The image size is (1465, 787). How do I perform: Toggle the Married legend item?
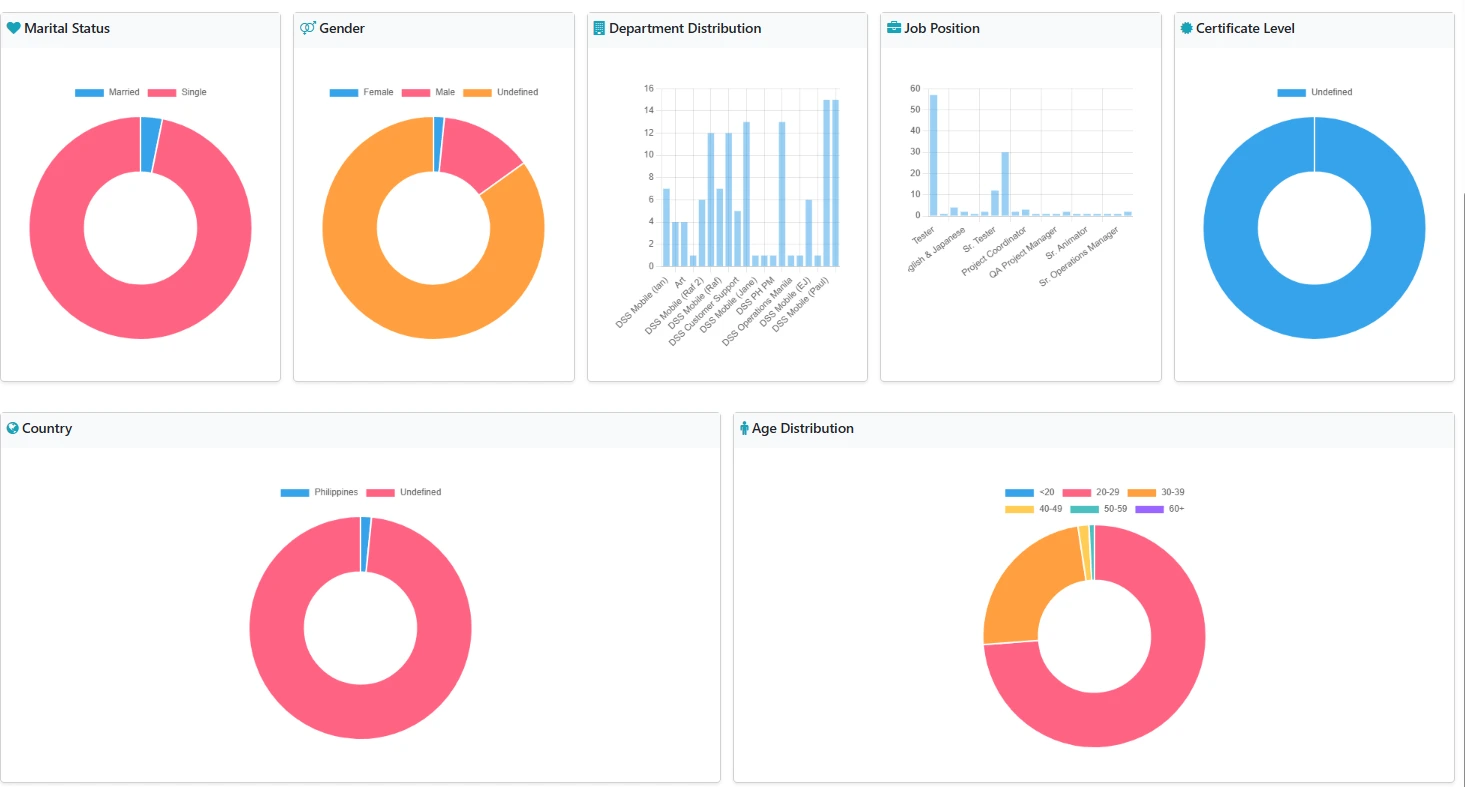[124, 93]
